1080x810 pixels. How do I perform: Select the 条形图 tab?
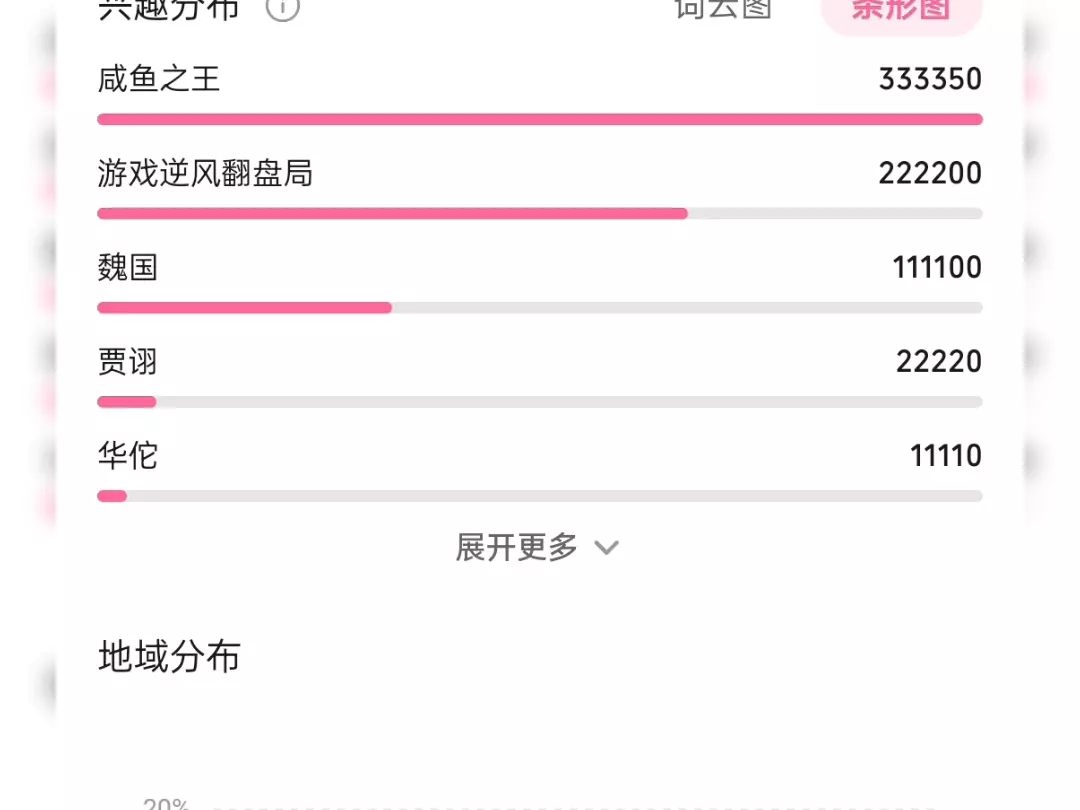point(901,11)
